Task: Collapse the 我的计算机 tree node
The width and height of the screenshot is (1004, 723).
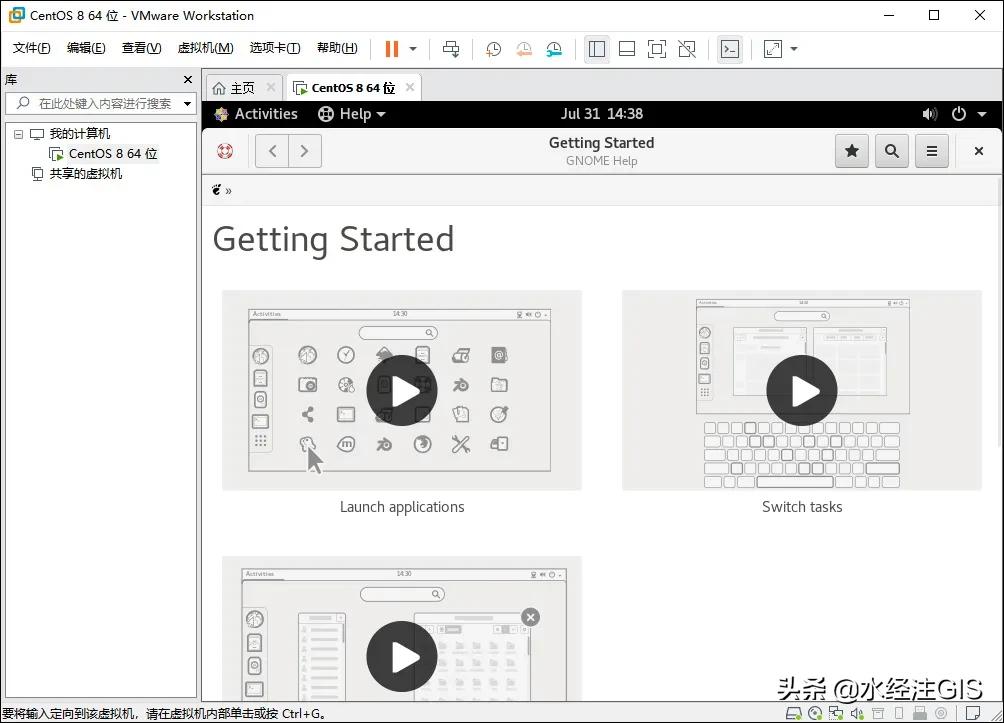Action: click(17, 133)
